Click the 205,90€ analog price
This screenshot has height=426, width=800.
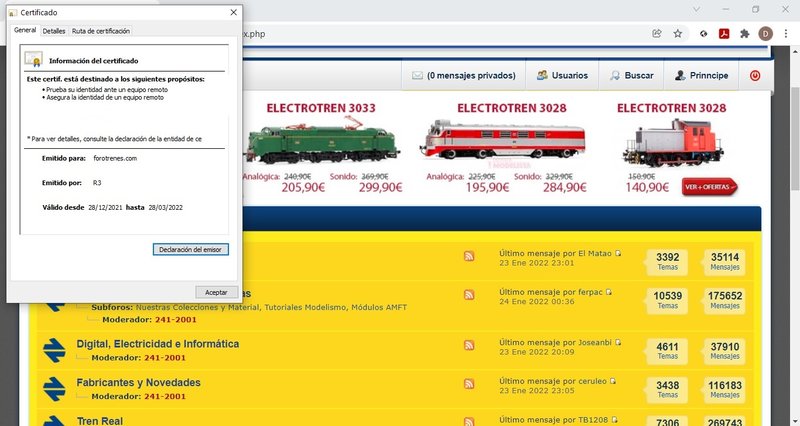pyautogui.click(x=303, y=188)
